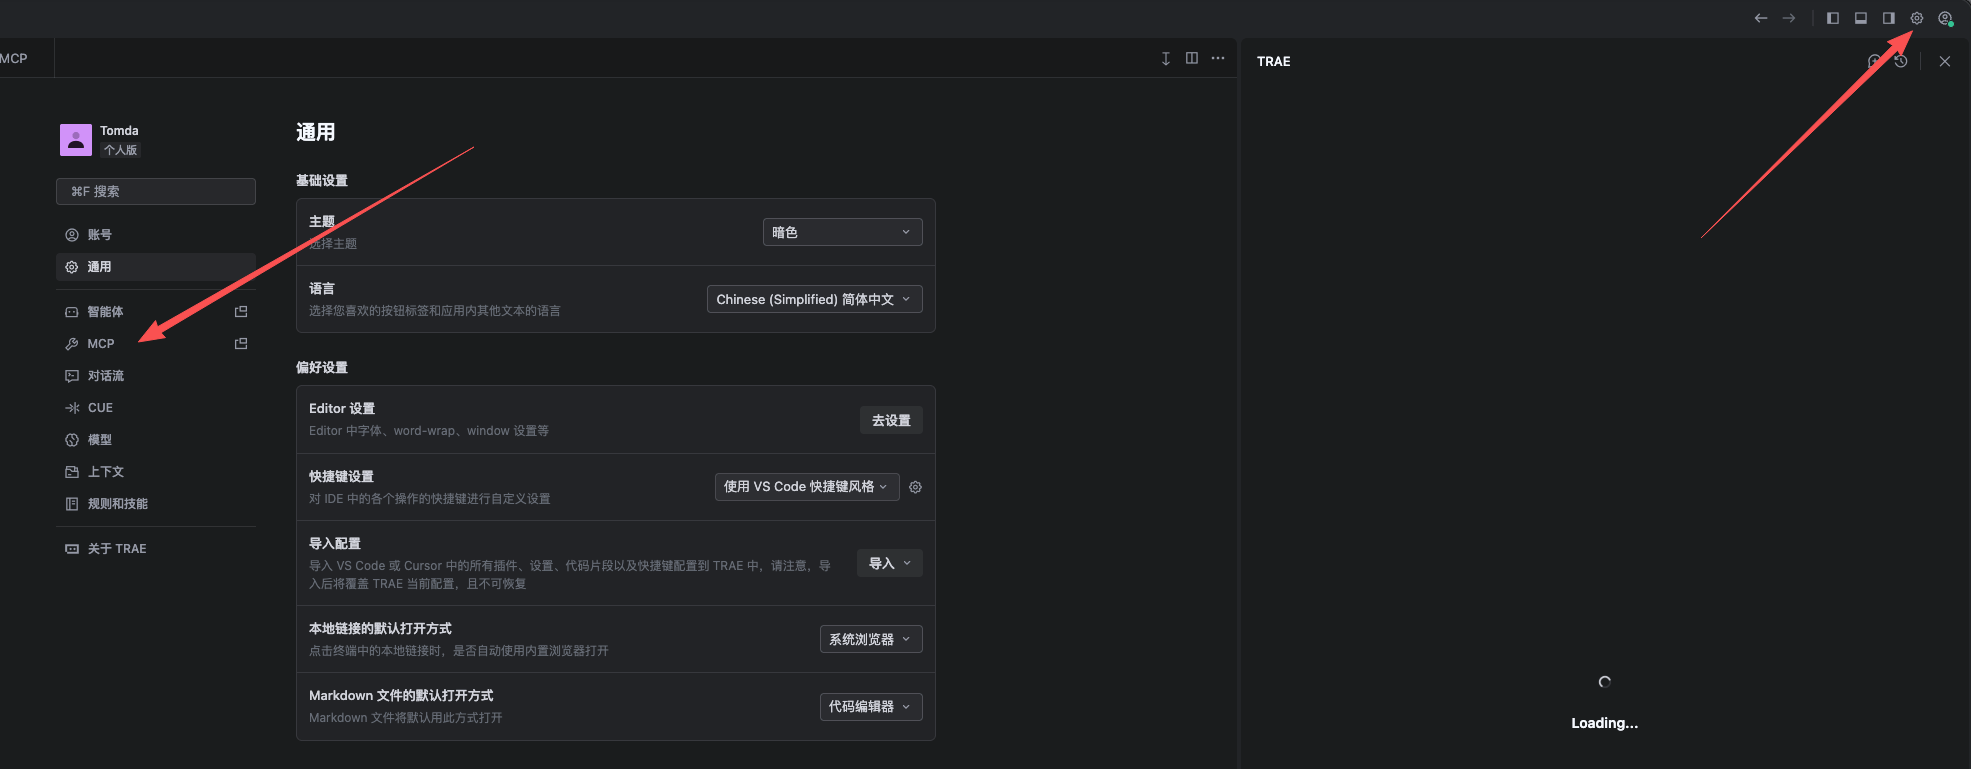Image resolution: width=1971 pixels, height=769 pixels.
Task: Click the Loading... text in TRAE panel
Action: [x=1605, y=723]
